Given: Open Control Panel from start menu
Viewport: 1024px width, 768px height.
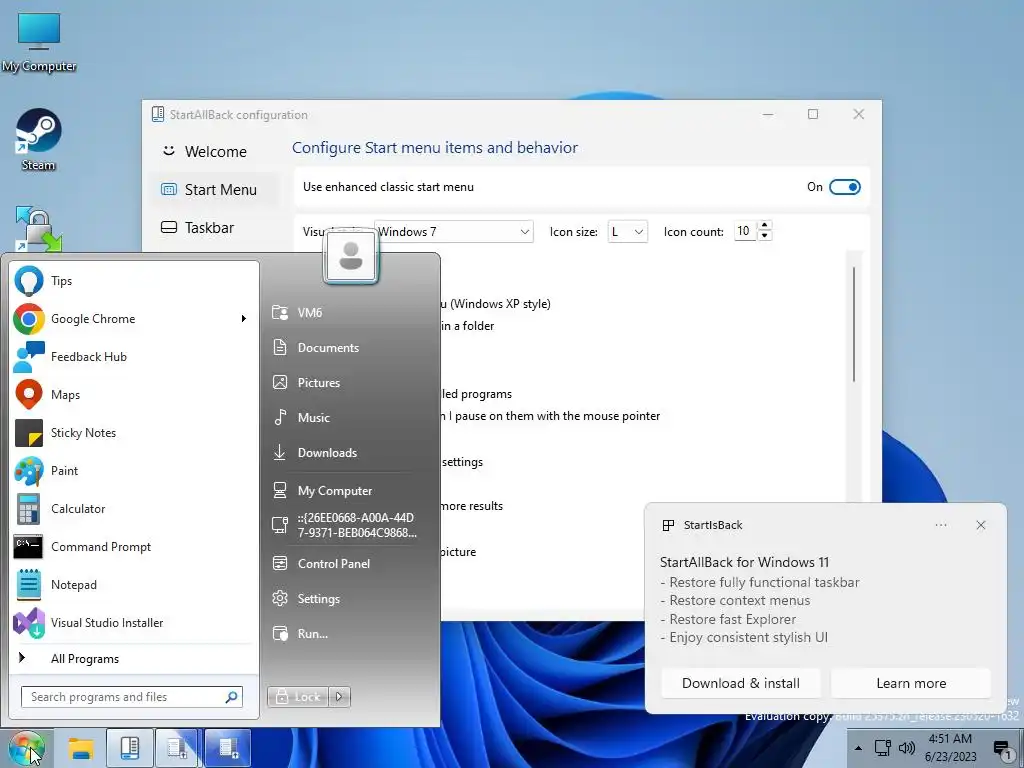Looking at the screenshot, I should pos(349,564).
